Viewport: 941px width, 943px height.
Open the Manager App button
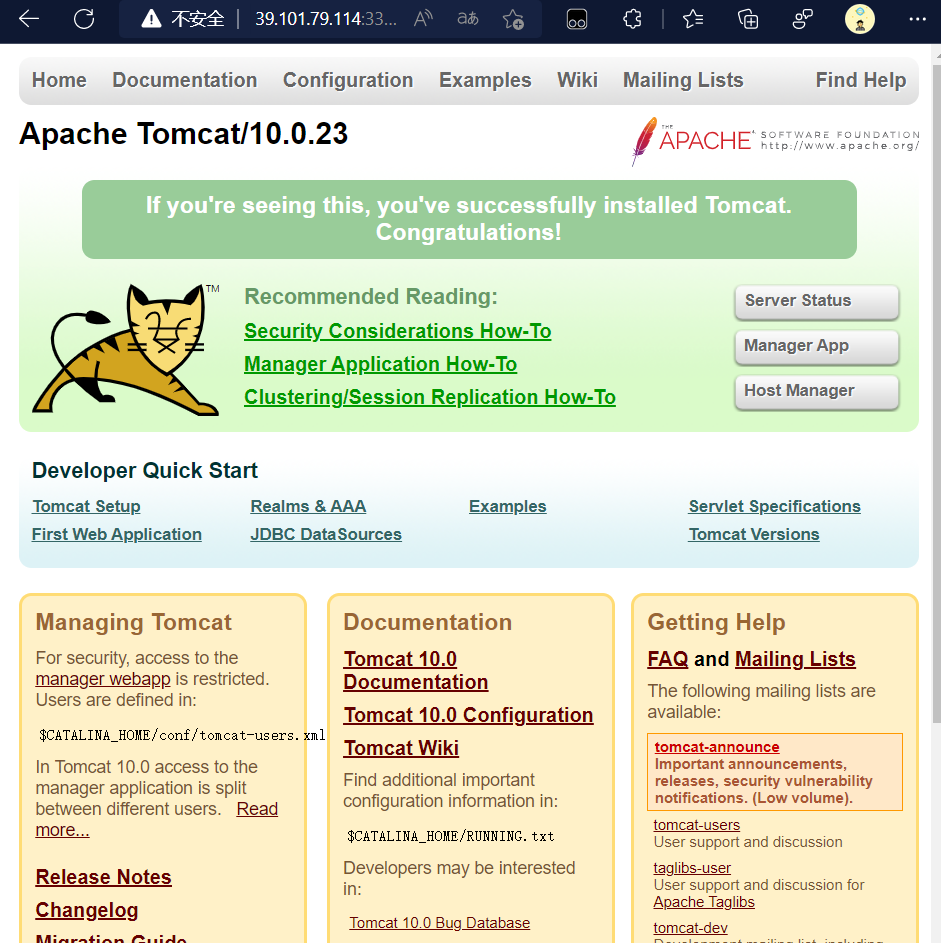816,346
